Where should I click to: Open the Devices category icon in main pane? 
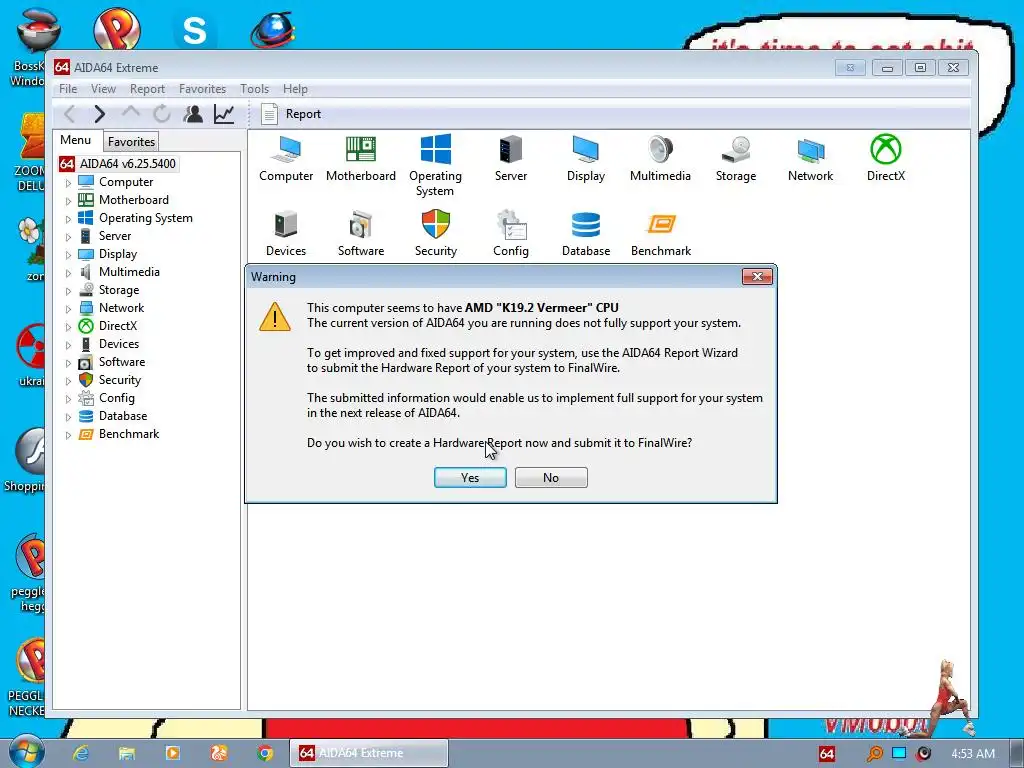286,234
